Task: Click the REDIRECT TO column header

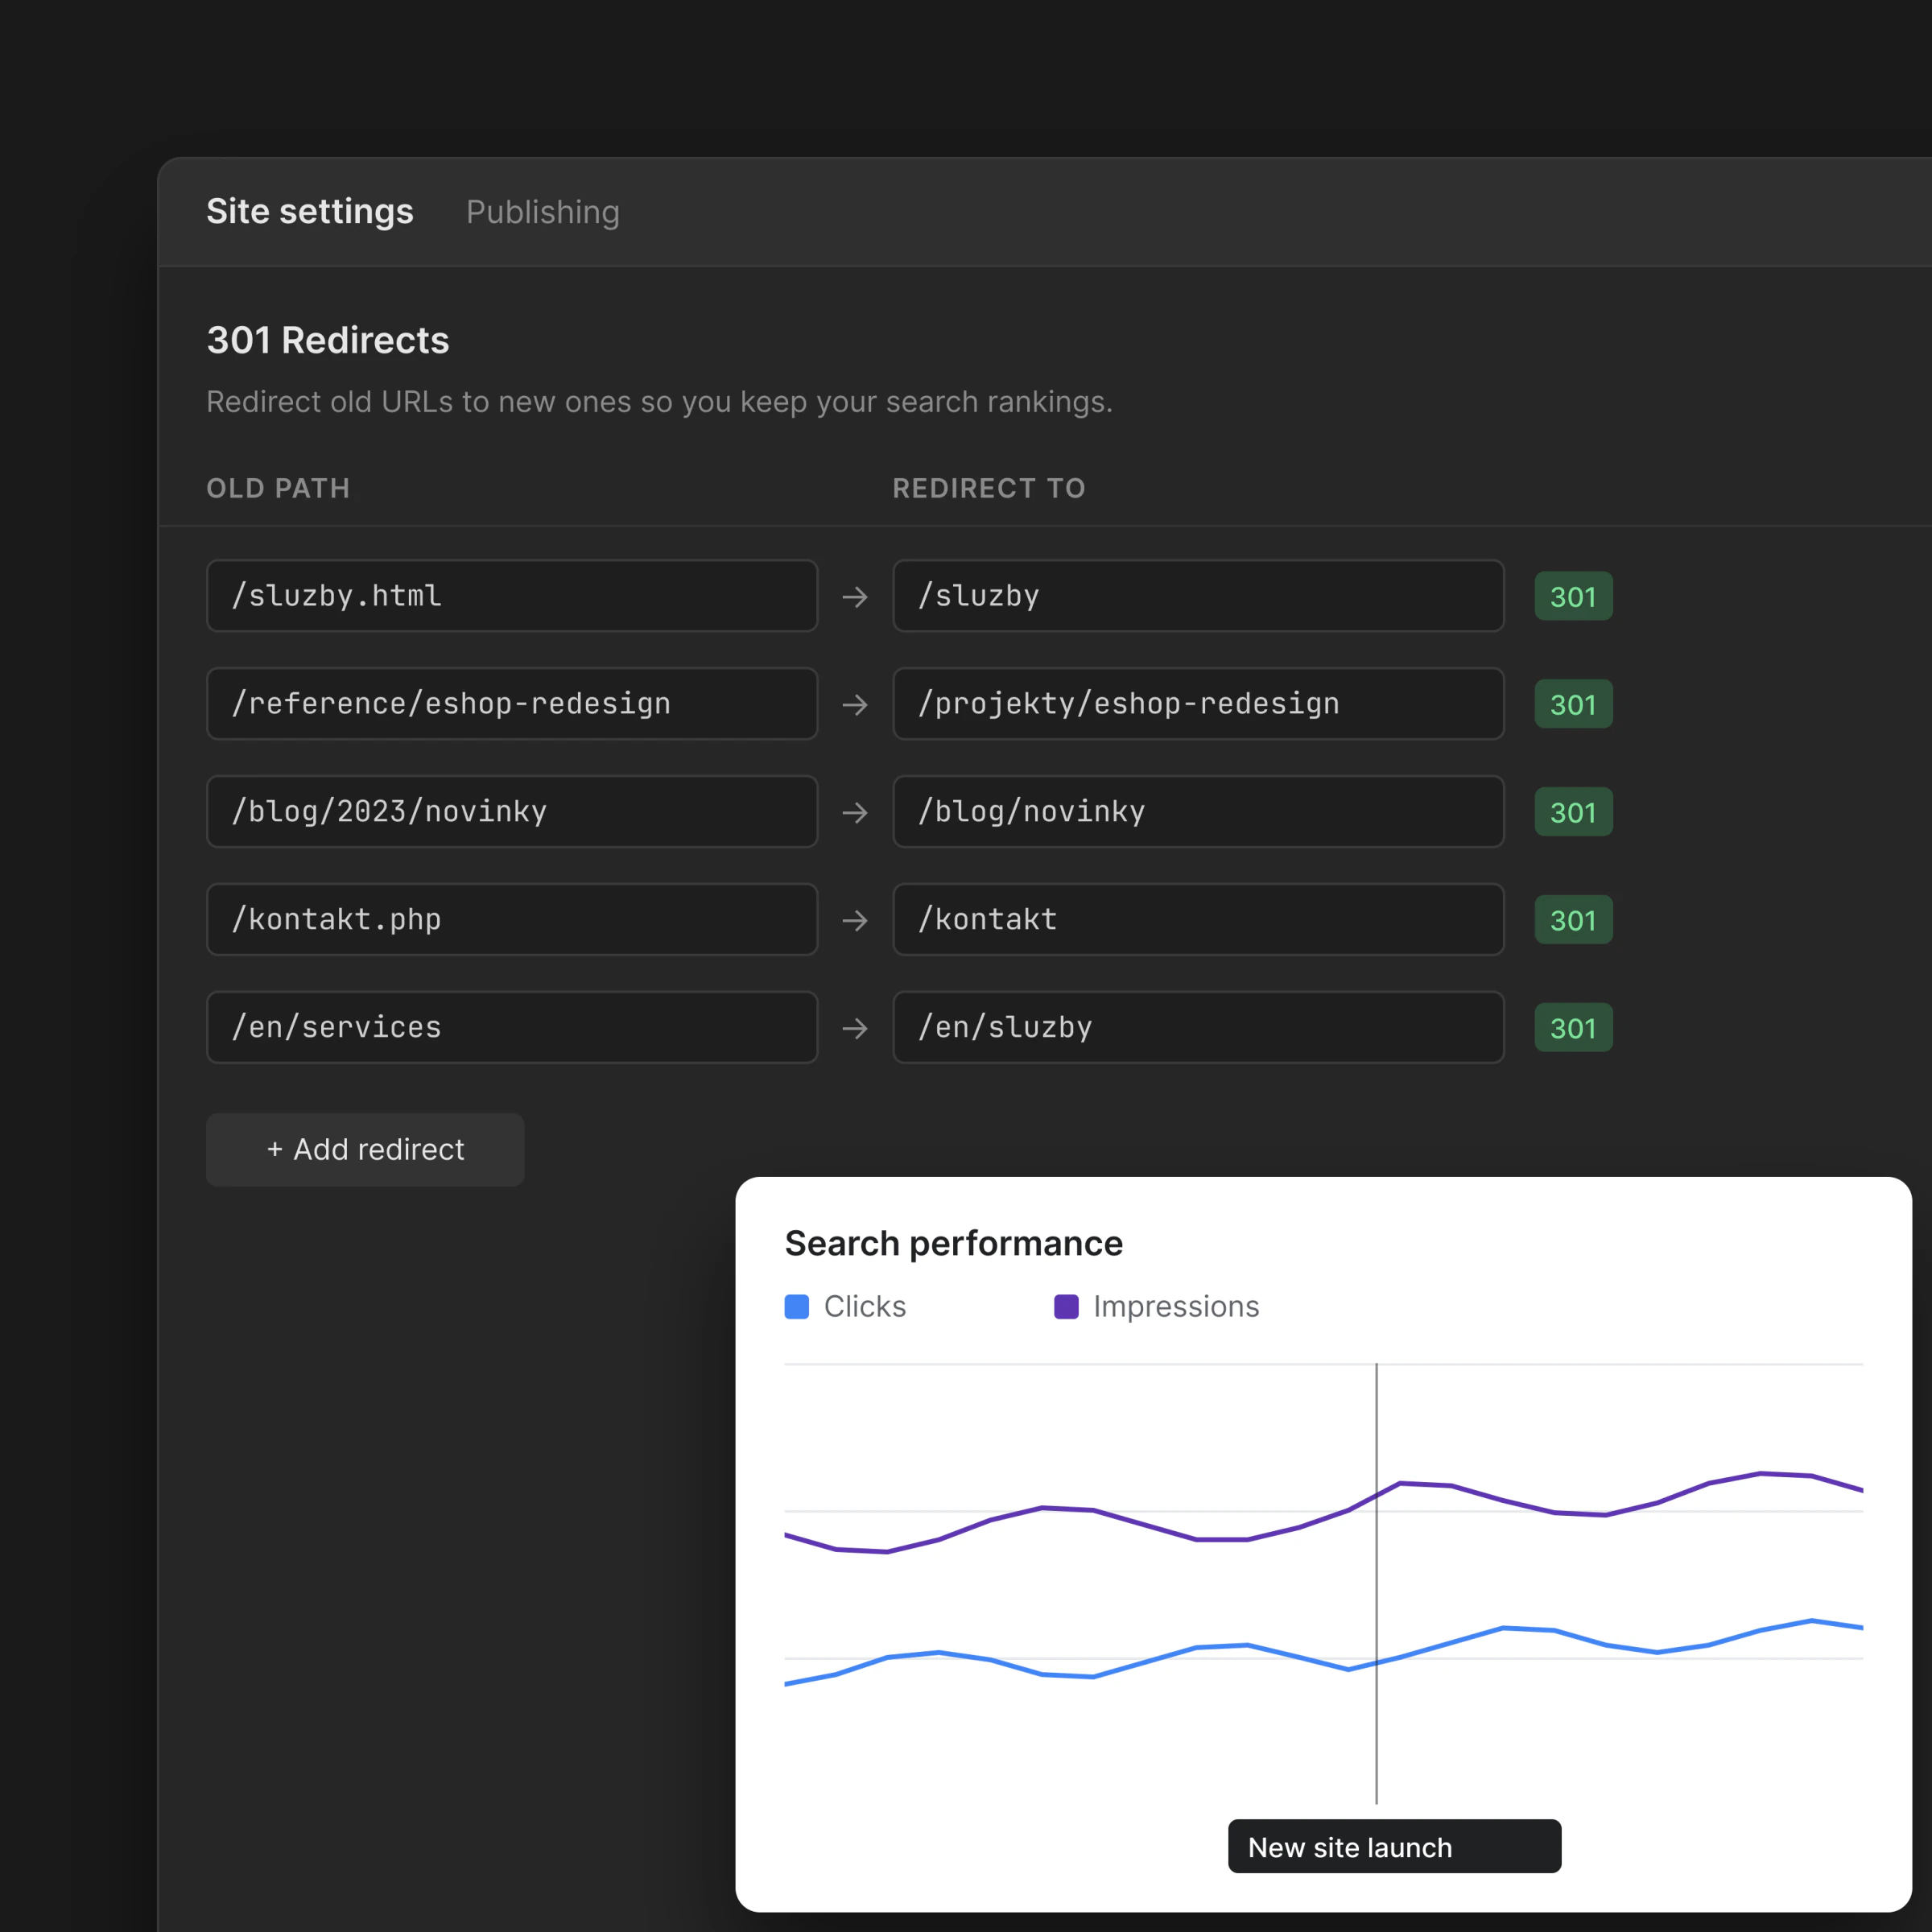Action: (989, 488)
